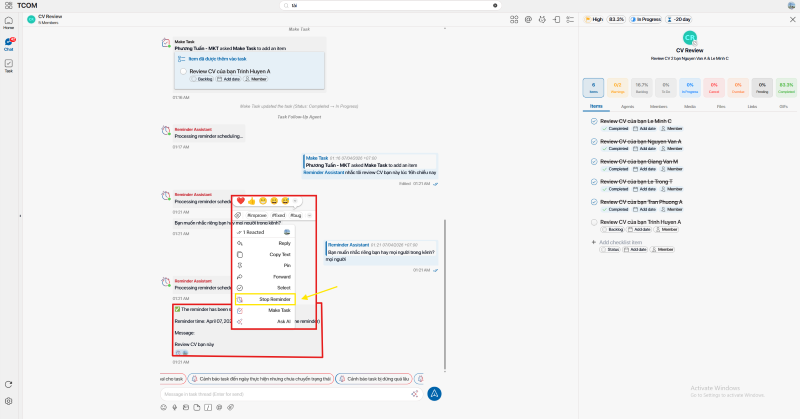Click the task list icon in chat header
Viewport: 800px width, 419px height.
coord(570,19)
